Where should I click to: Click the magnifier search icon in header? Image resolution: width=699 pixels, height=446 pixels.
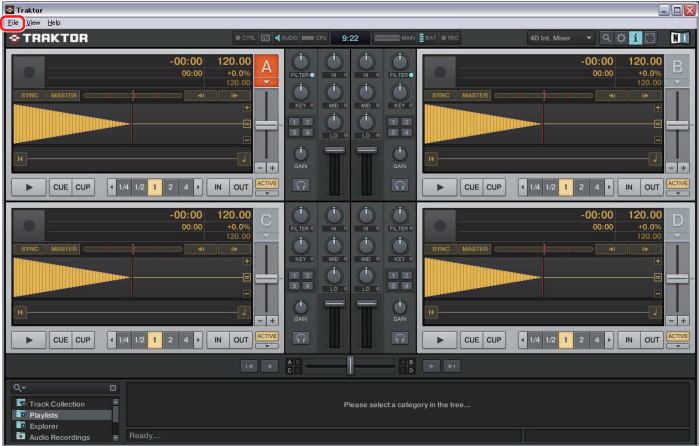point(606,38)
